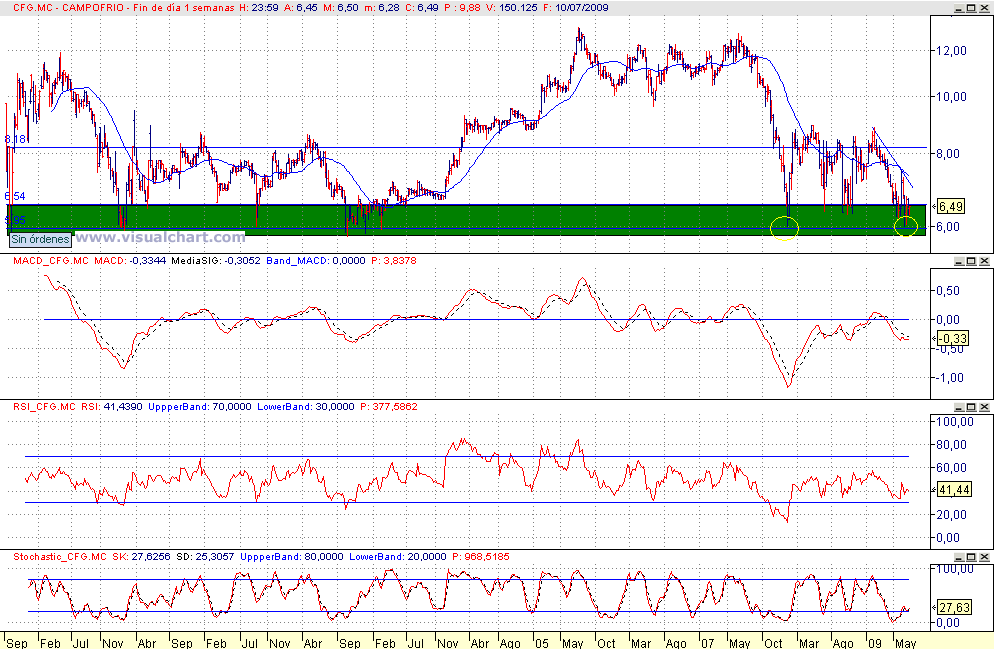
Task: Click the Stochastic 'UppperBand: 80,0000' value
Action: coord(292,556)
